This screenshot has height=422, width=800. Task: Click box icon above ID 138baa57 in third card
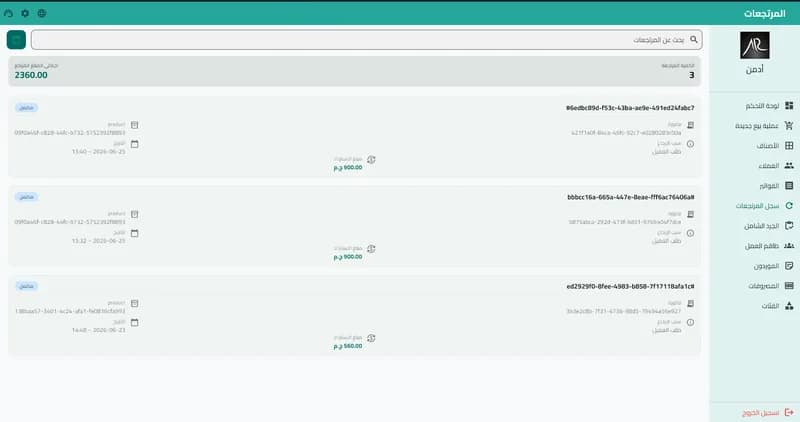click(135, 304)
